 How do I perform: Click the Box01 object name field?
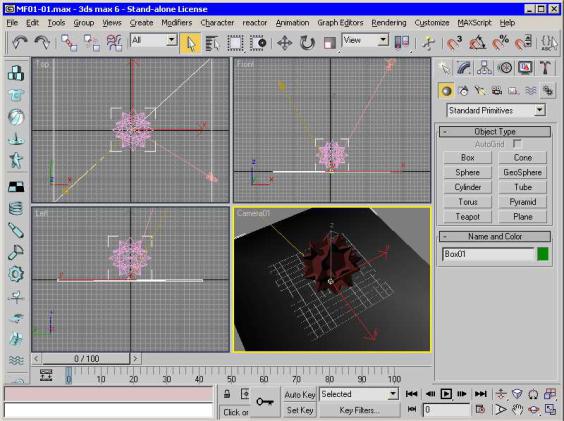[487, 254]
